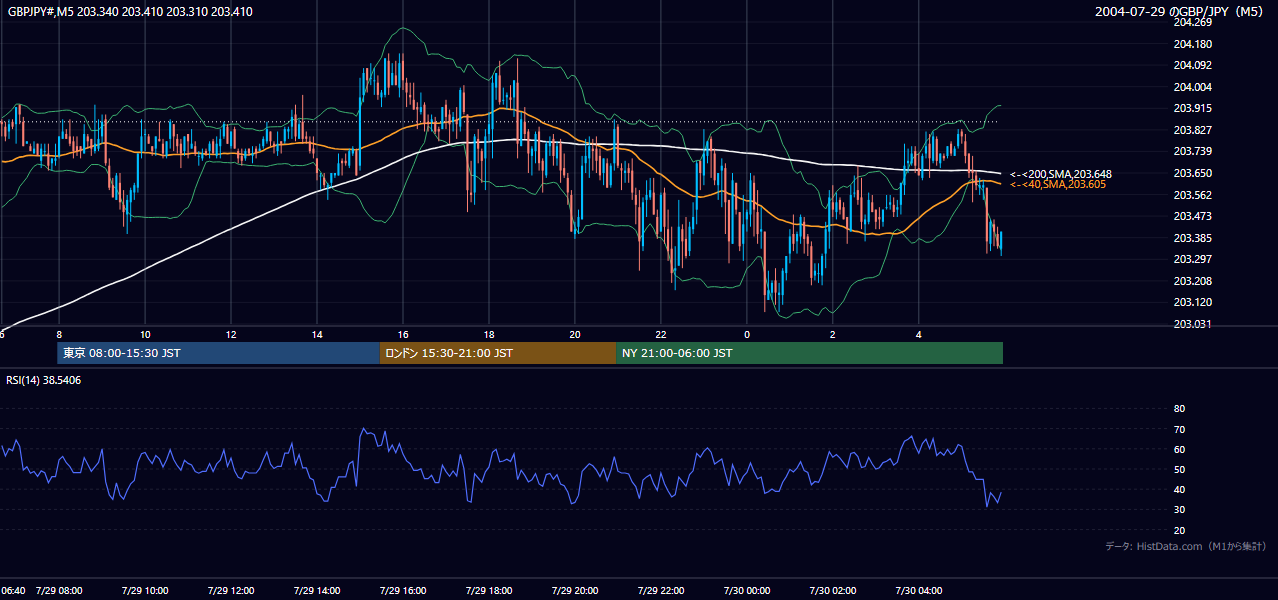The width and height of the screenshot is (1278, 600).
Task: Click hour label 12 under price chart
Action: point(231,334)
